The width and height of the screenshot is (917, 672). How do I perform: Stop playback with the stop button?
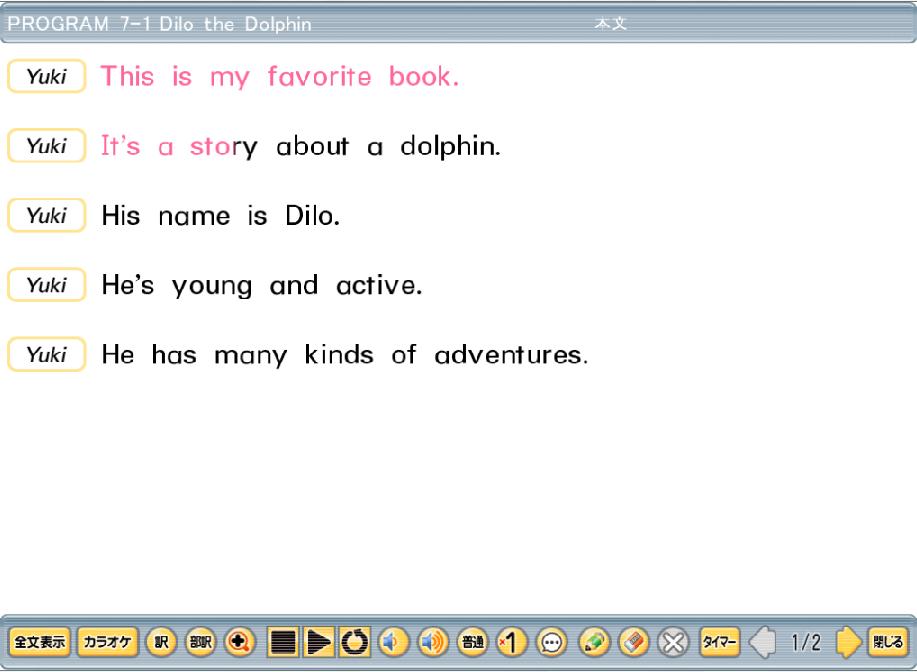tap(283, 642)
